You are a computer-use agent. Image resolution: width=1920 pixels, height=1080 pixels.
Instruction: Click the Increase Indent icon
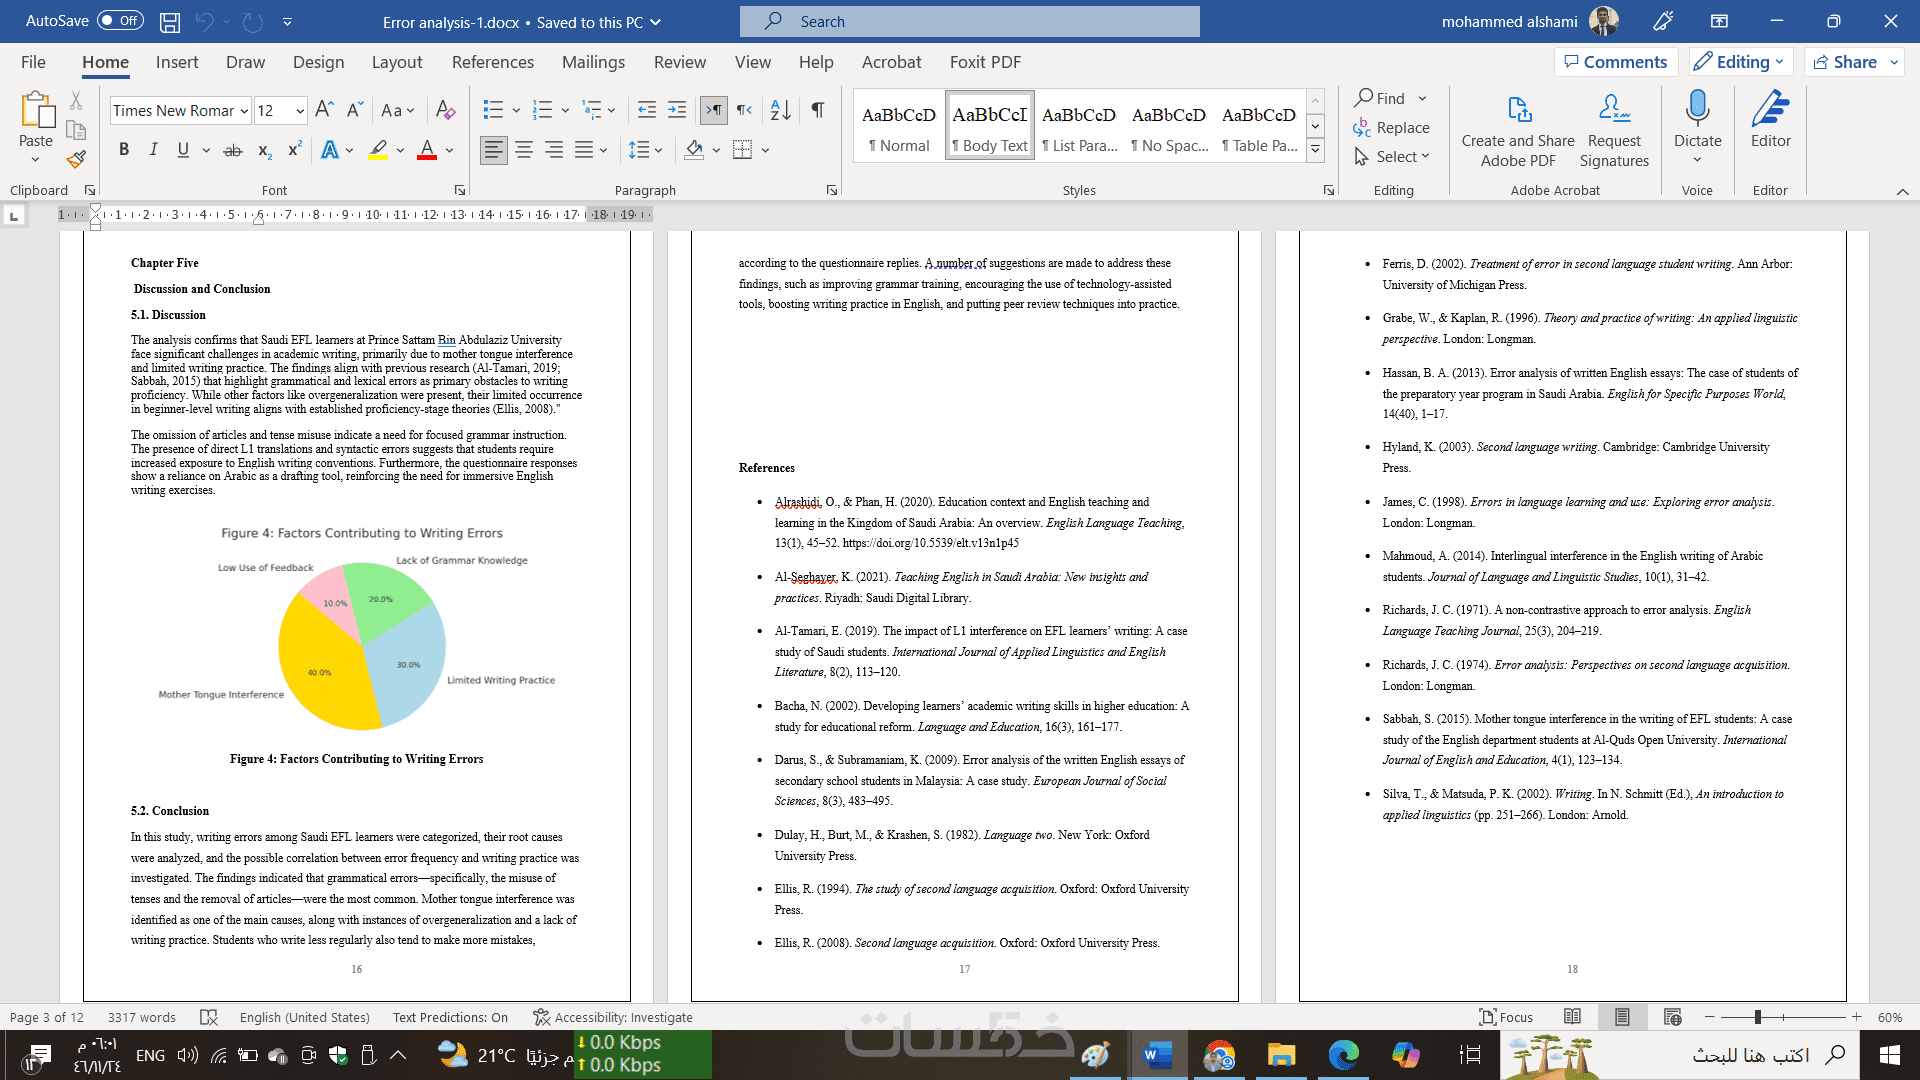677,110
